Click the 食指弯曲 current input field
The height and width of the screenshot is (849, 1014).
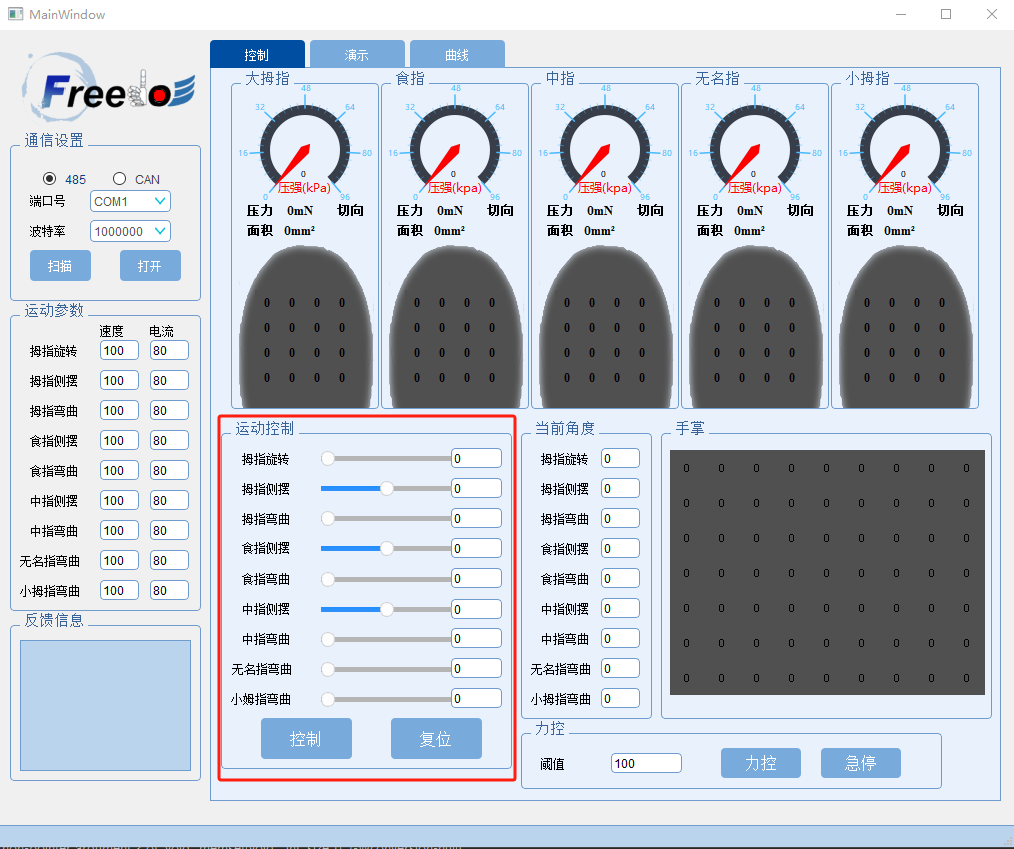pos(169,470)
